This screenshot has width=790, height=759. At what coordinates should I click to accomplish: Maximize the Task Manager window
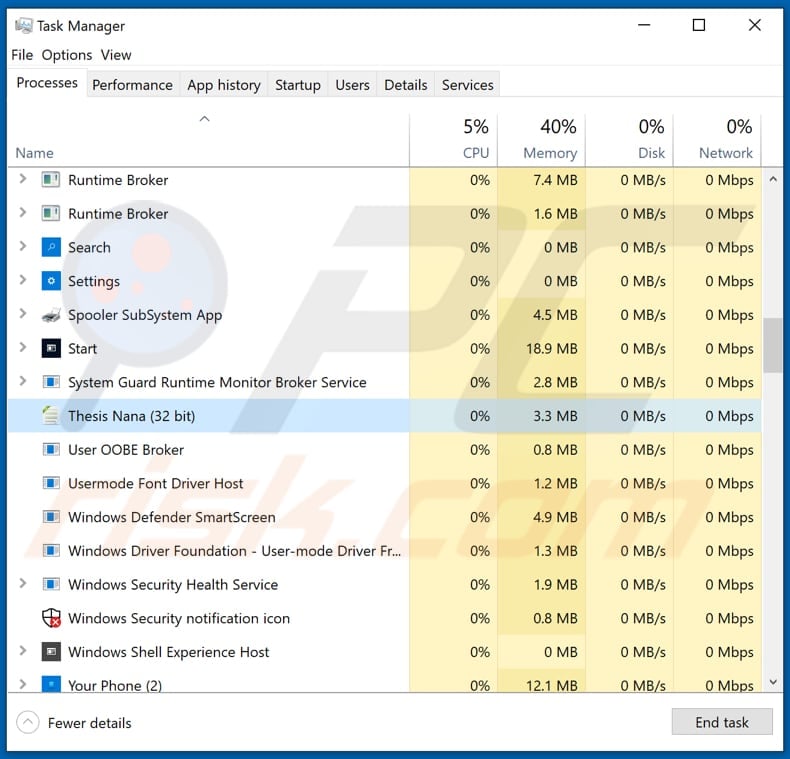point(699,25)
